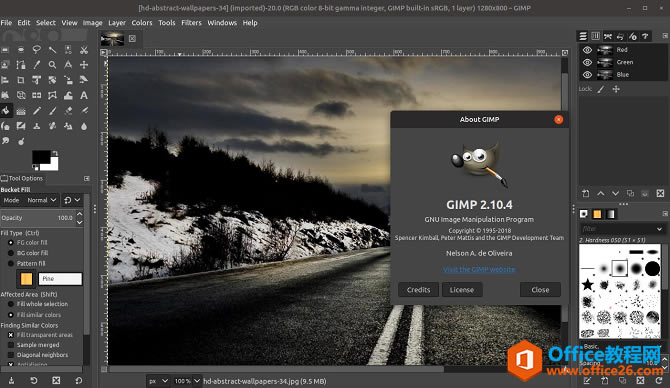
Task: Select the Move tool crosshair icon
Action: [84, 65]
